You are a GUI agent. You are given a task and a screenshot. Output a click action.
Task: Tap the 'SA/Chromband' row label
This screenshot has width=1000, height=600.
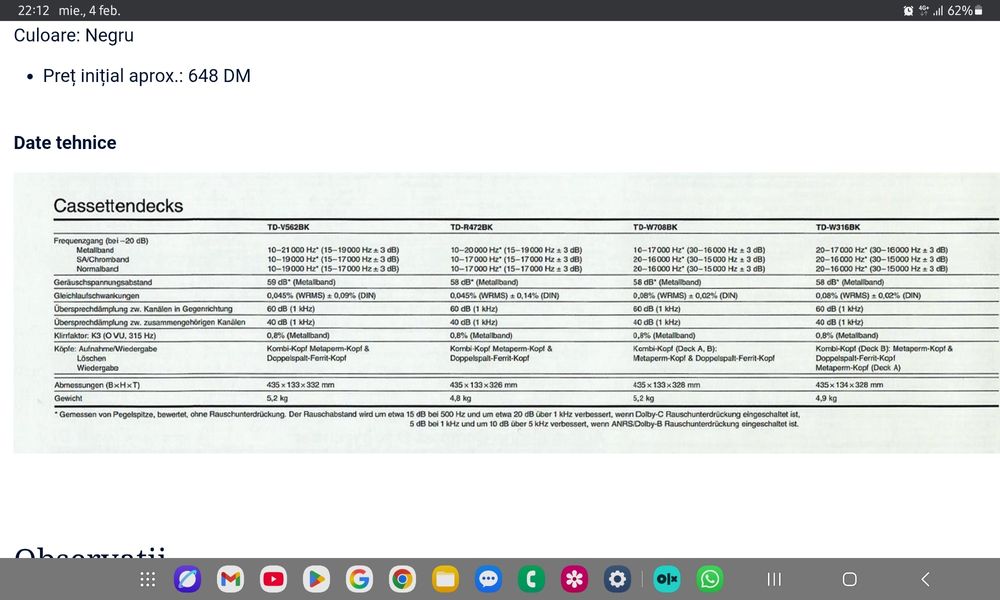click(x=103, y=260)
